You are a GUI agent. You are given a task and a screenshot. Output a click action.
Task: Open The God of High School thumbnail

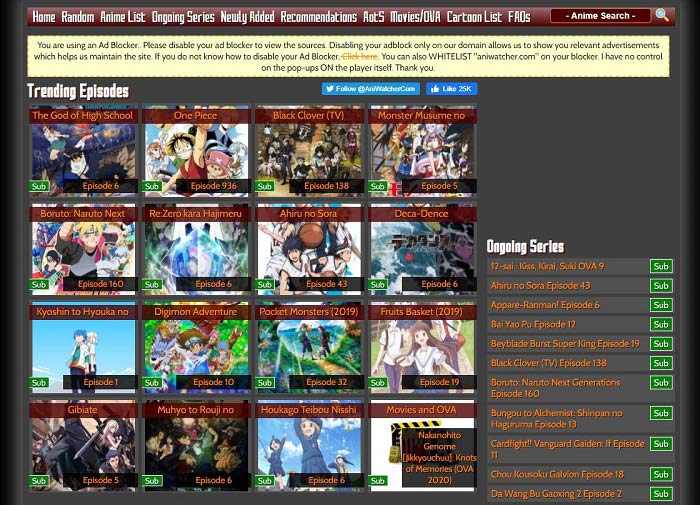pyautogui.click(x=83, y=151)
